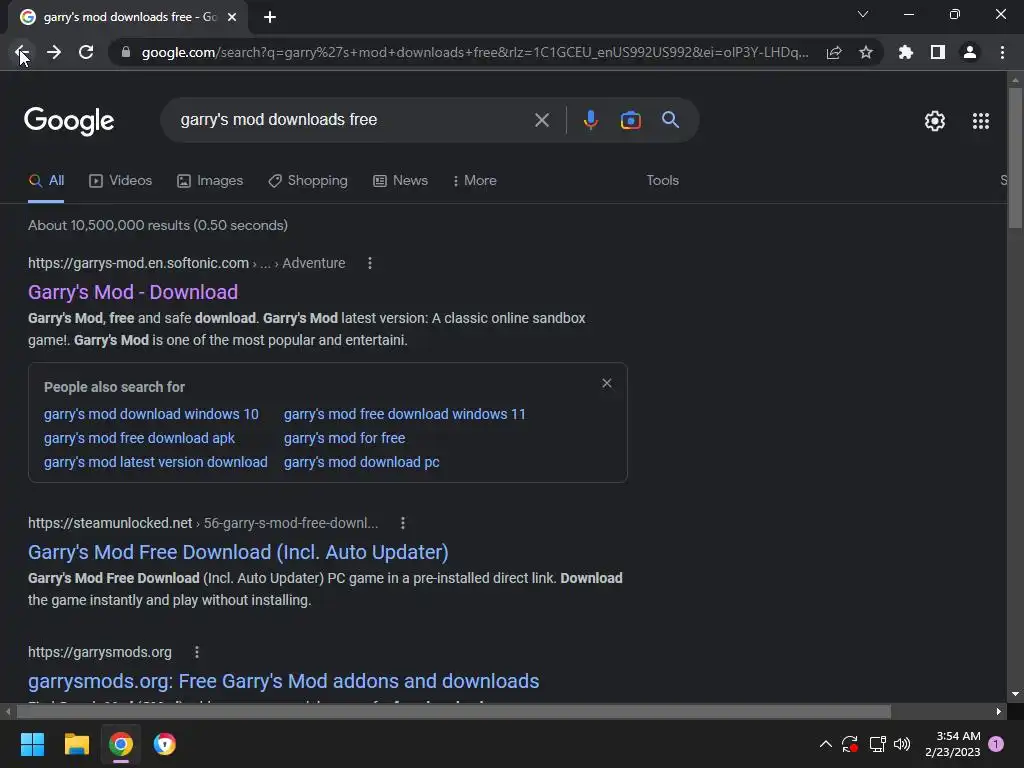Open Google quick settings gear
Image resolution: width=1024 pixels, height=768 pixels.
point(935,121)
